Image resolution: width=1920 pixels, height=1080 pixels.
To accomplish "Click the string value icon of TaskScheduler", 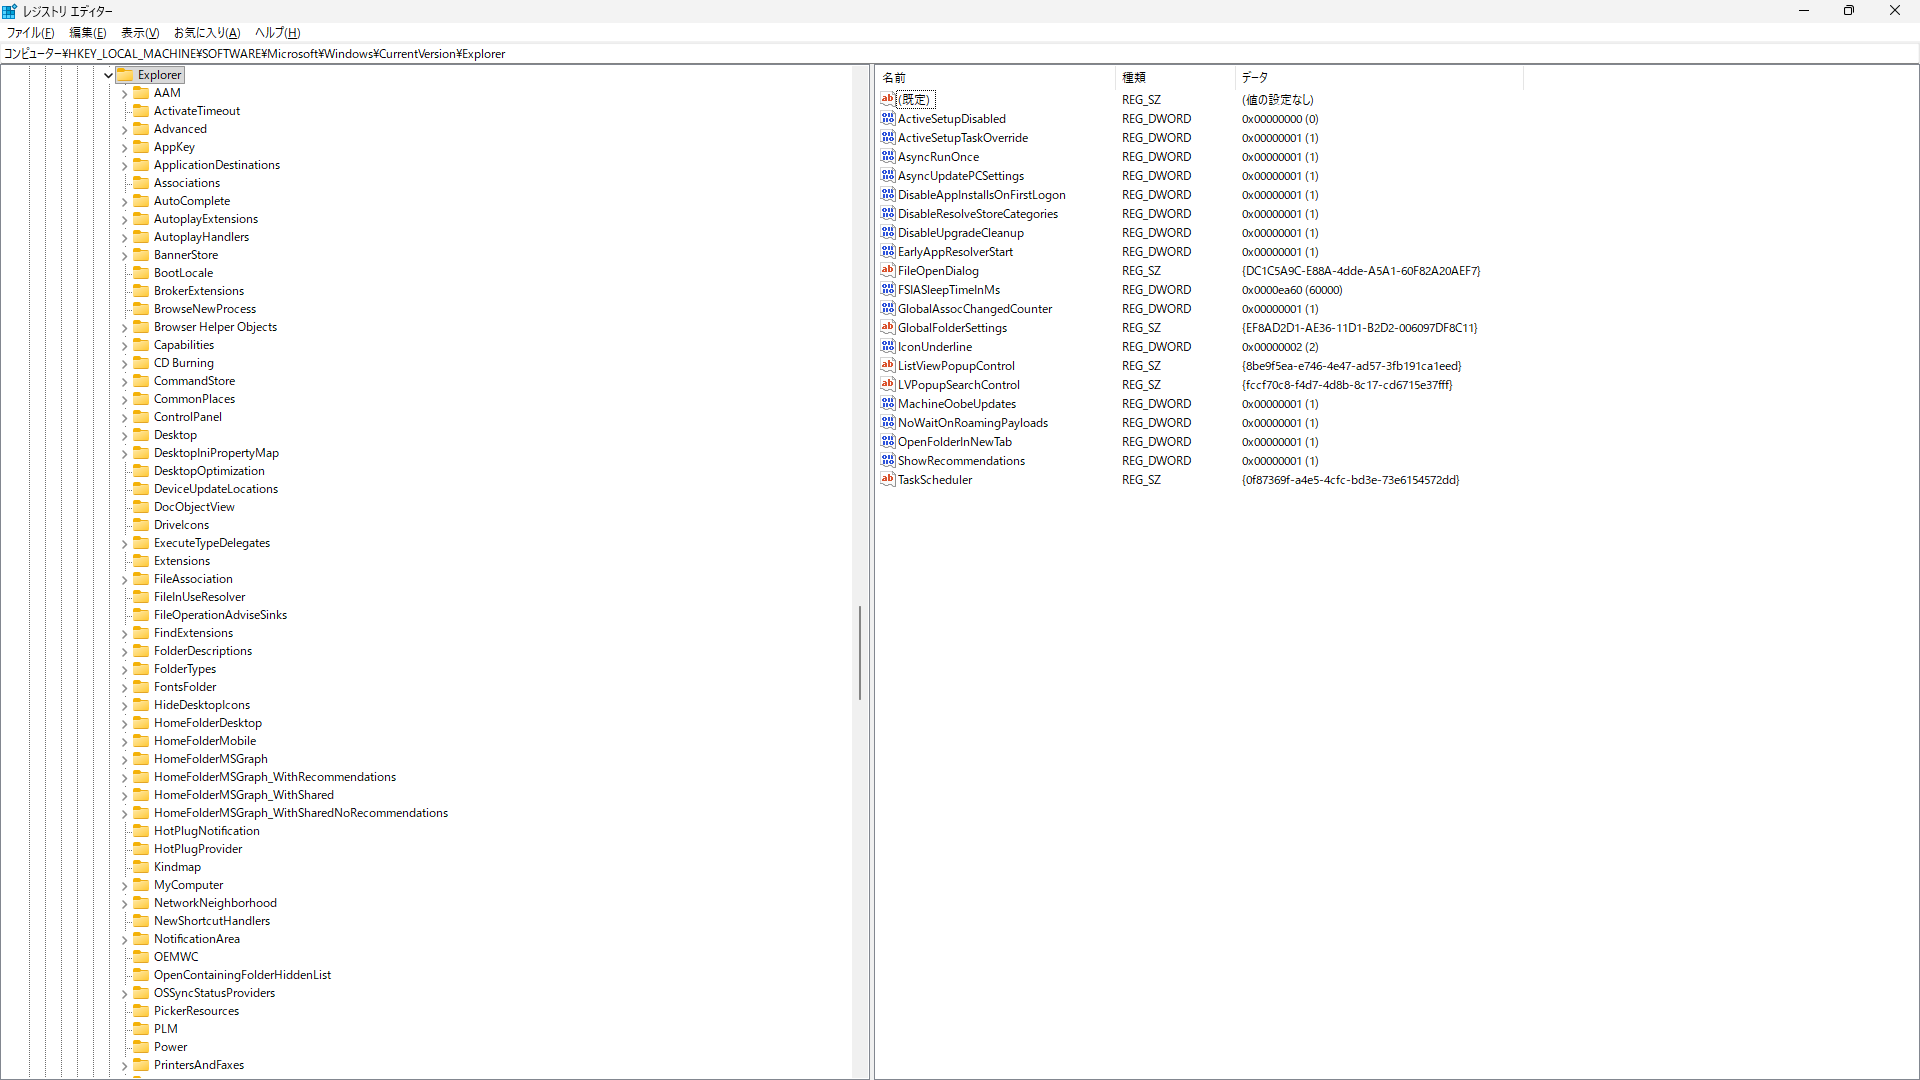I will [887, 479].
